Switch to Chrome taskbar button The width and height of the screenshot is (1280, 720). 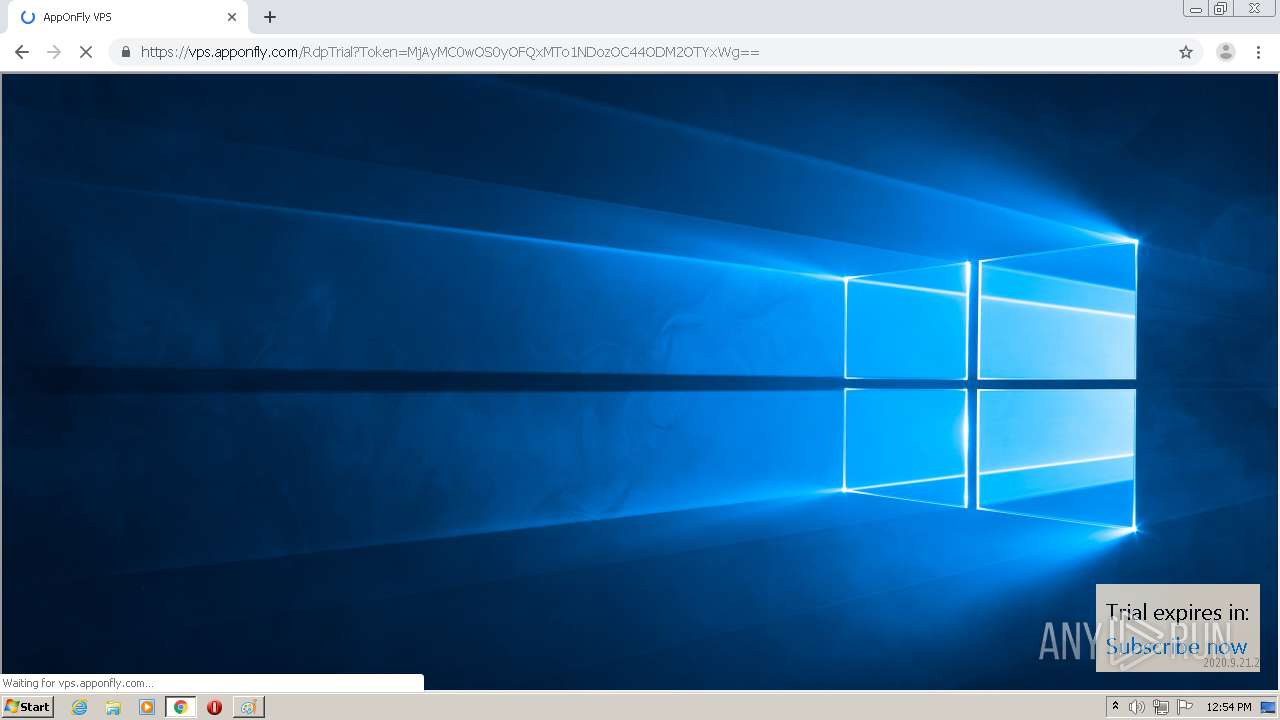point(180,707)
